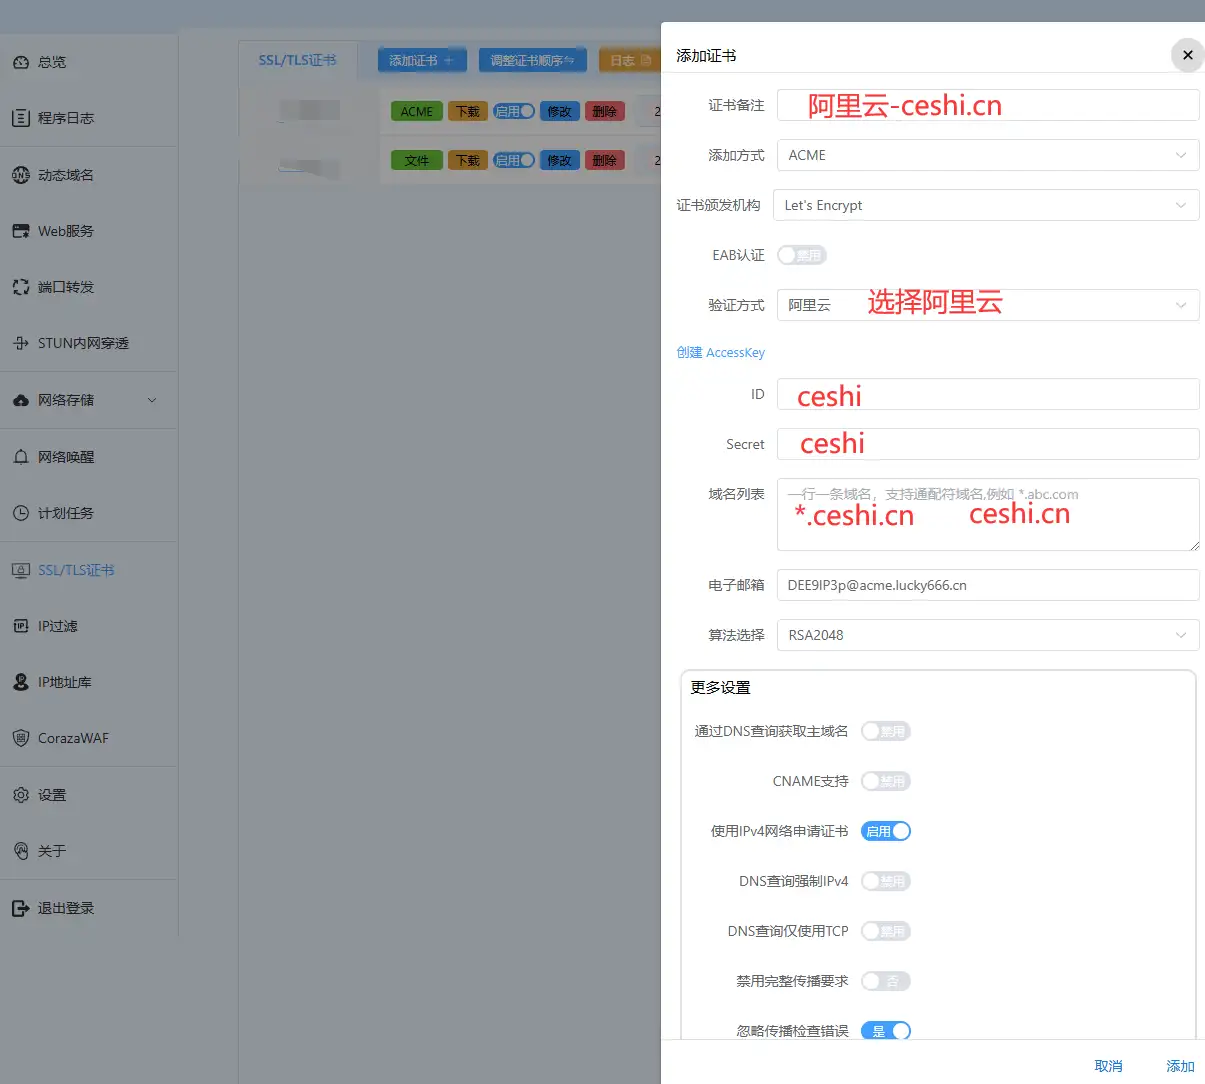1205x1084 pixels.
Task: Select the 计划任务 sidebar item
Action: click(60, 514)
